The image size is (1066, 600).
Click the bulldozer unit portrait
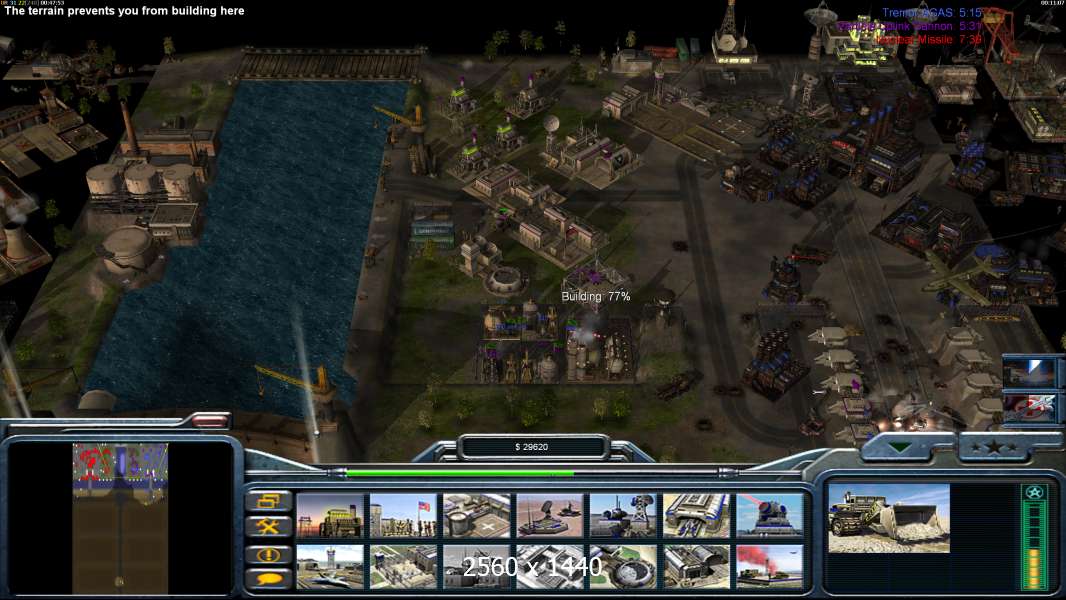pyautogui.click(x=889, y=518)
